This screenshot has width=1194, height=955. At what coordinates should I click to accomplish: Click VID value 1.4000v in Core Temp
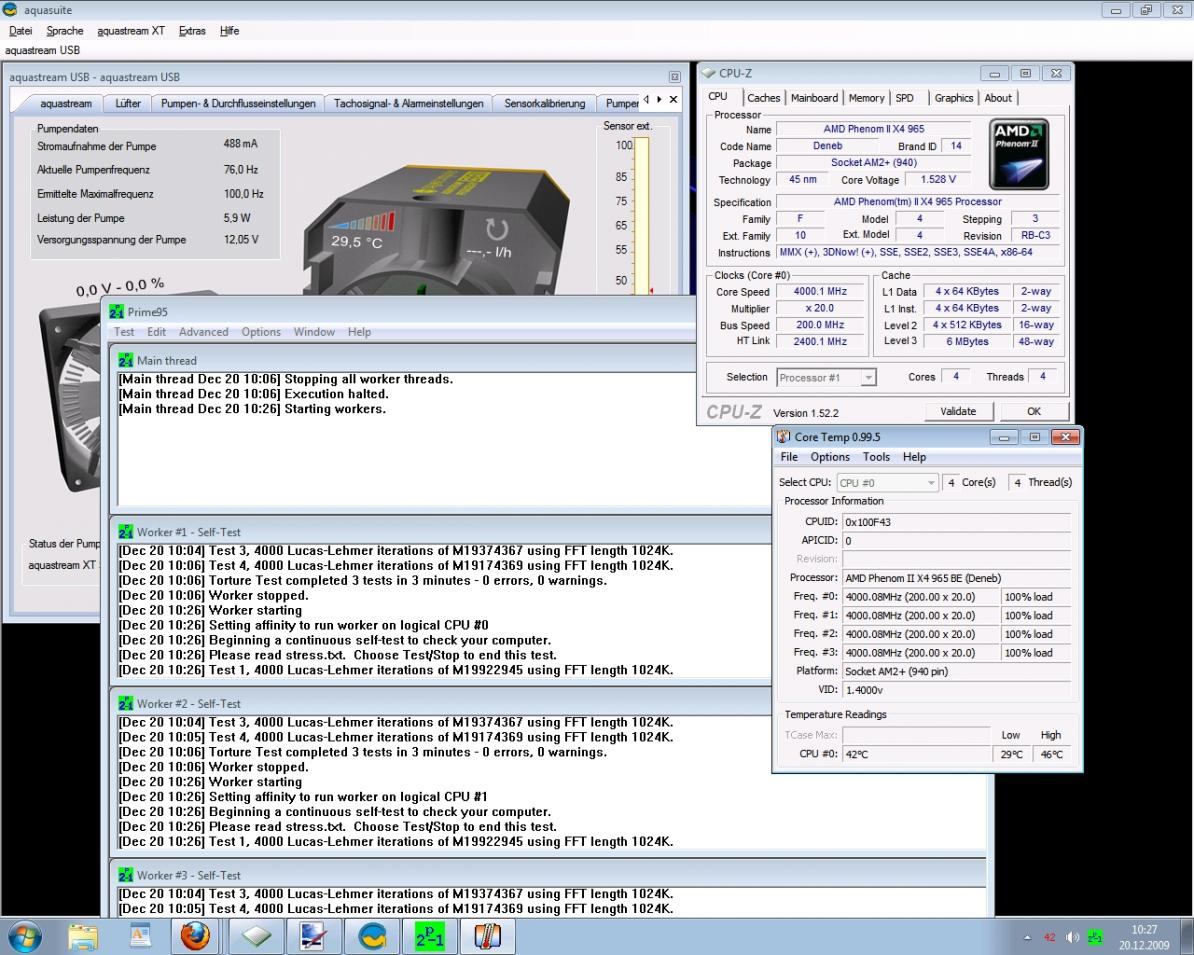click(x=956, y=690)
